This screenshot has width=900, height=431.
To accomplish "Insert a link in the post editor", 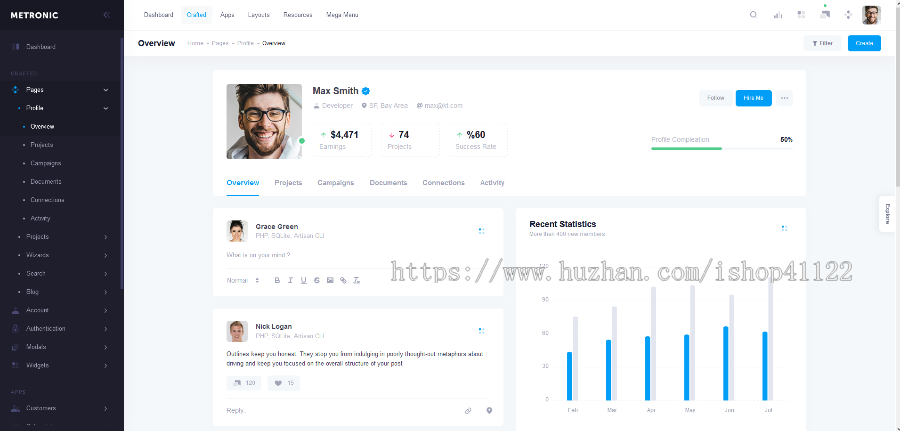I will click(343, 281).
